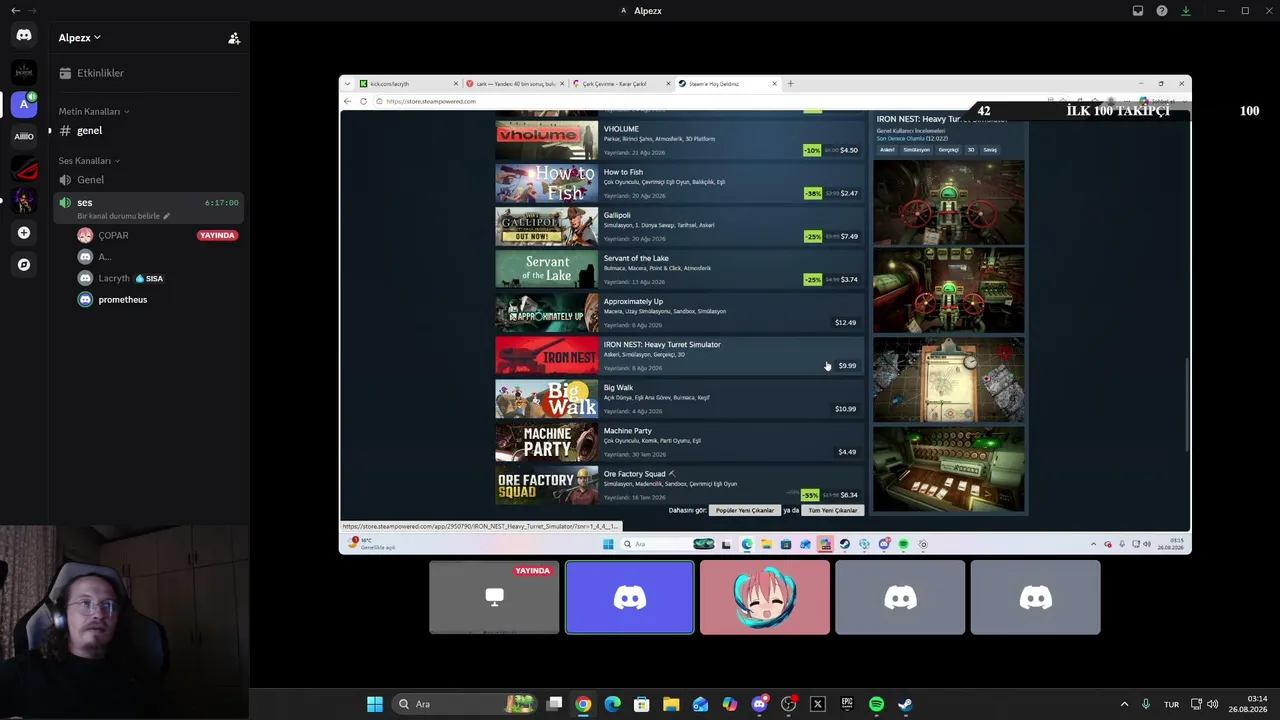Screen dimensions: 1280x720
Task: Click YAYINDA badge next to ÇOPAR
Action: [217, 235]
